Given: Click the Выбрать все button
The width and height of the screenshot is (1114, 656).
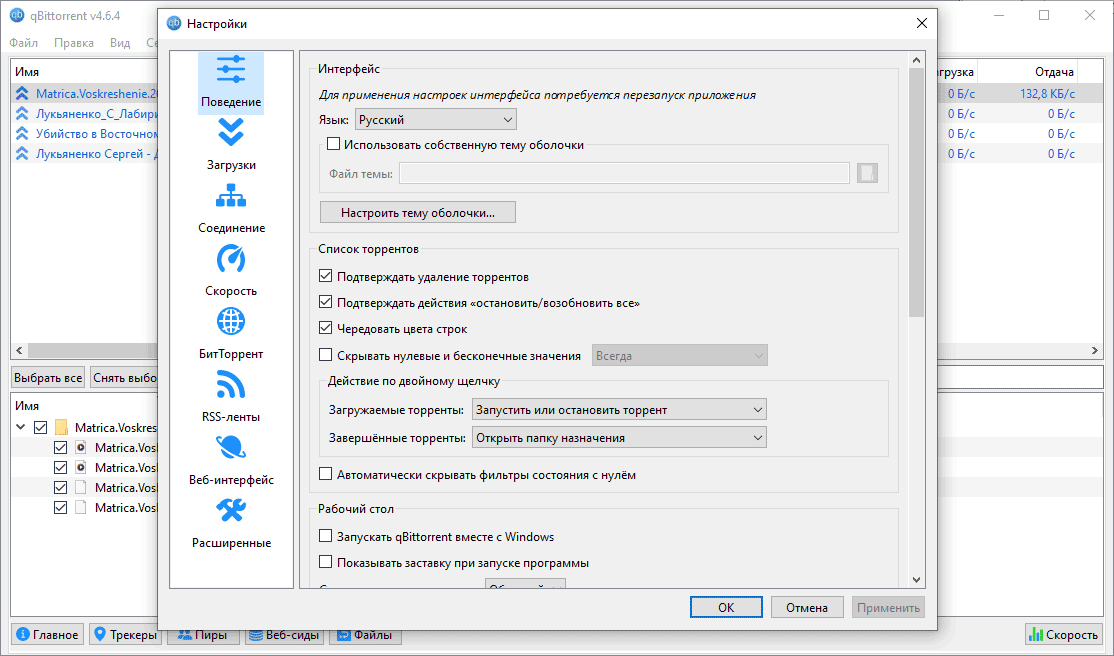Looking at the screenshot, I should point(48,377).
